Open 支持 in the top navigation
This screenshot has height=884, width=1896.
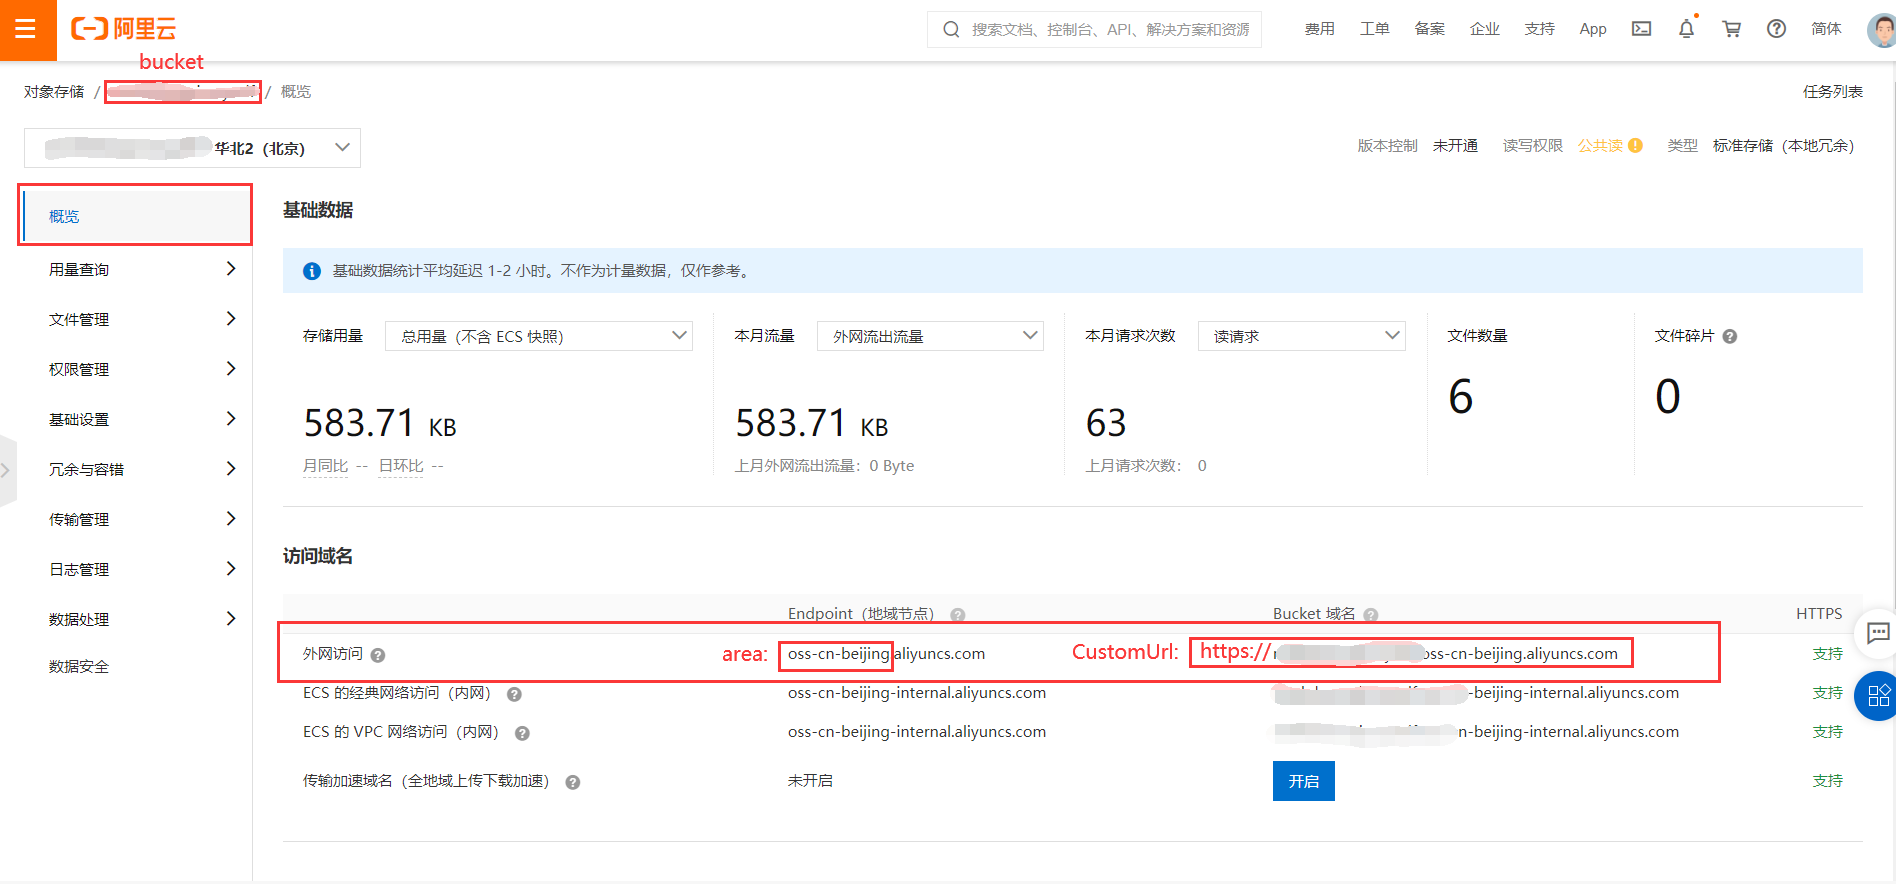tap(1539, 29)
